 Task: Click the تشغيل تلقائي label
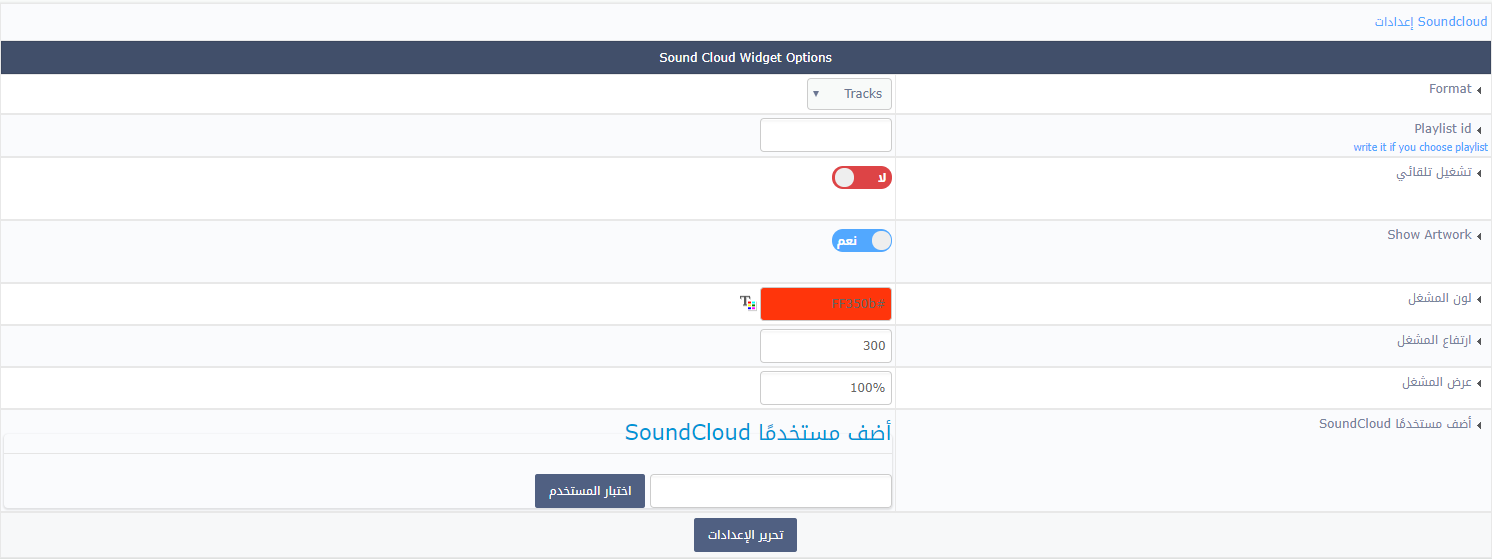click(1434, 172)
